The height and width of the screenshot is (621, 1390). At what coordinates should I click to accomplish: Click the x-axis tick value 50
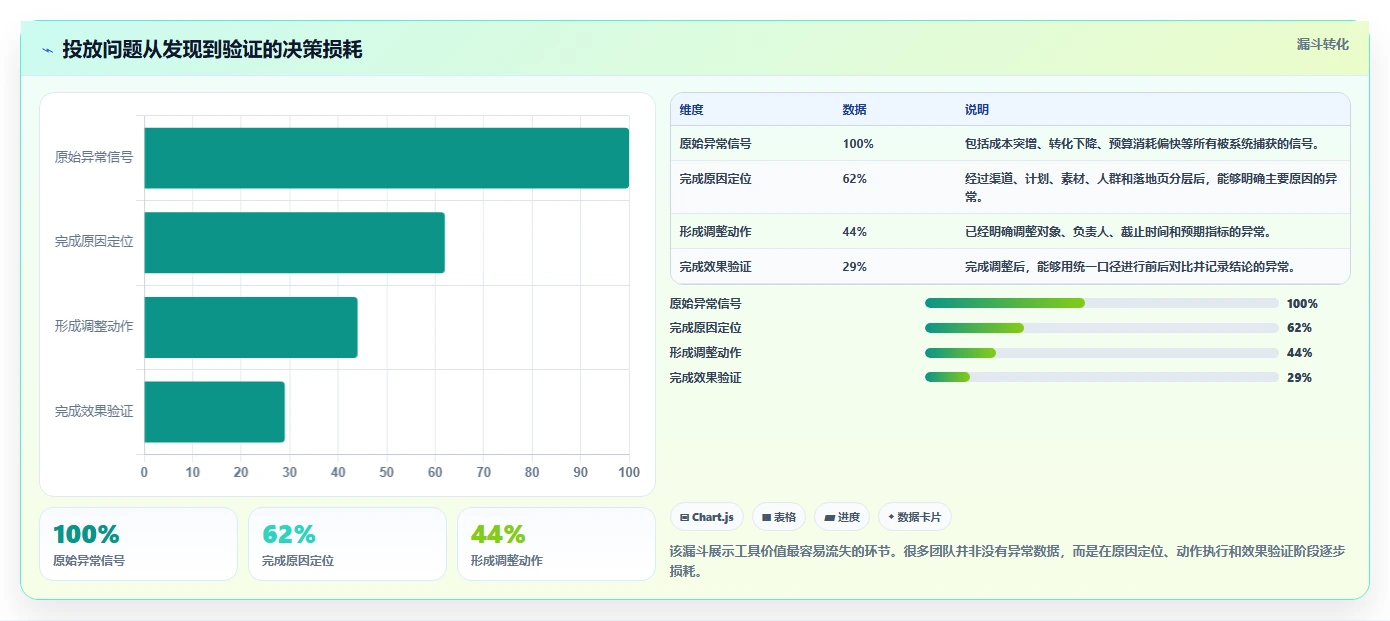point(386,472)
